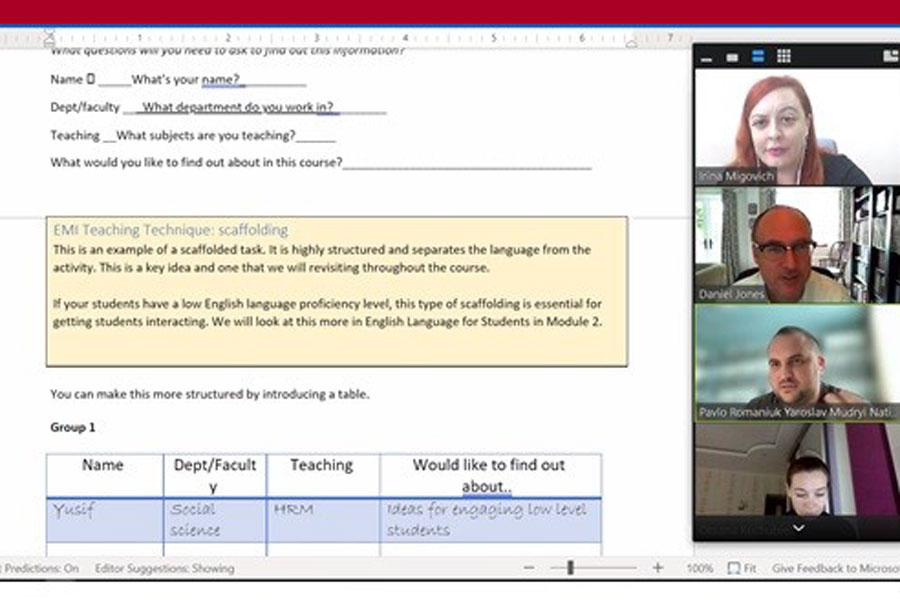Switch to single-speaker strip view
900x600 pixels.
point(733,57)
